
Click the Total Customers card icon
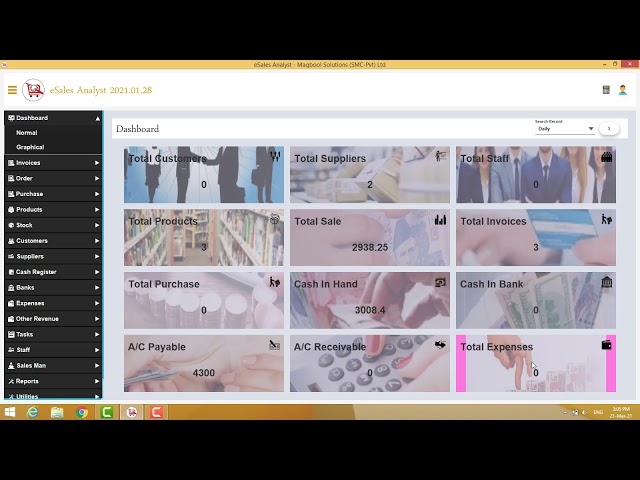(275, 156)
